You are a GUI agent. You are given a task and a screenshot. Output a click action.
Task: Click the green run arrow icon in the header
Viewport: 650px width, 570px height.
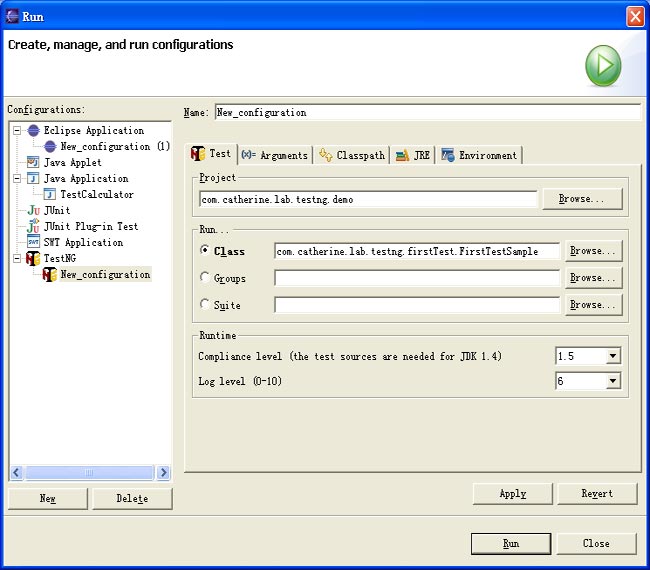click(x=603, y=66)
